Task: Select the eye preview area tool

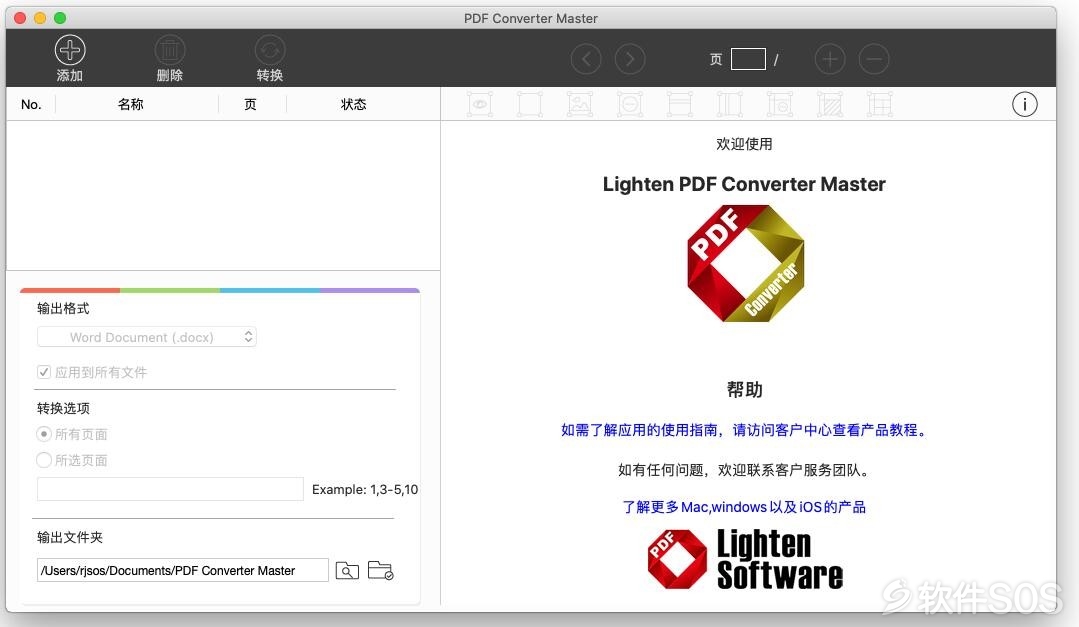Action: (x=480, y=105)
